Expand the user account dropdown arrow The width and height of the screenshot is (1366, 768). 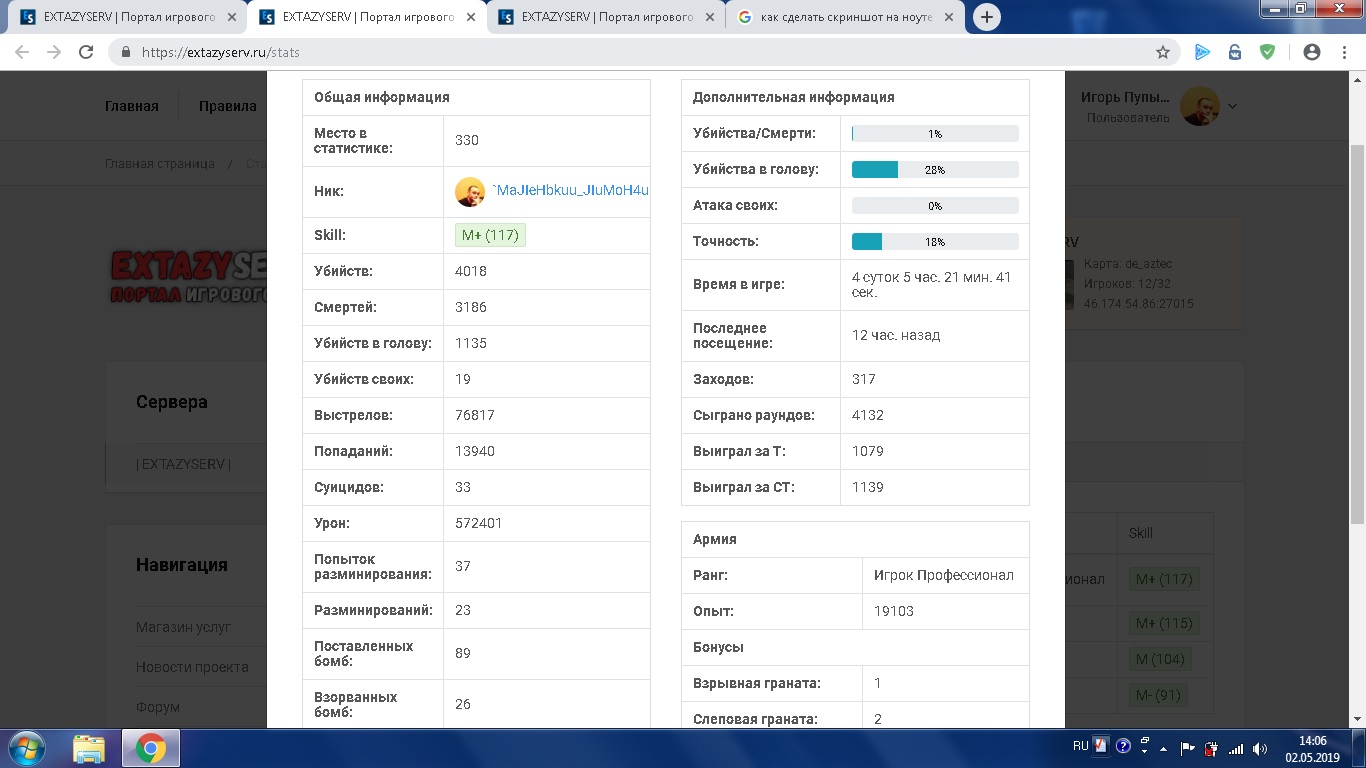(x=1233, y=106)
